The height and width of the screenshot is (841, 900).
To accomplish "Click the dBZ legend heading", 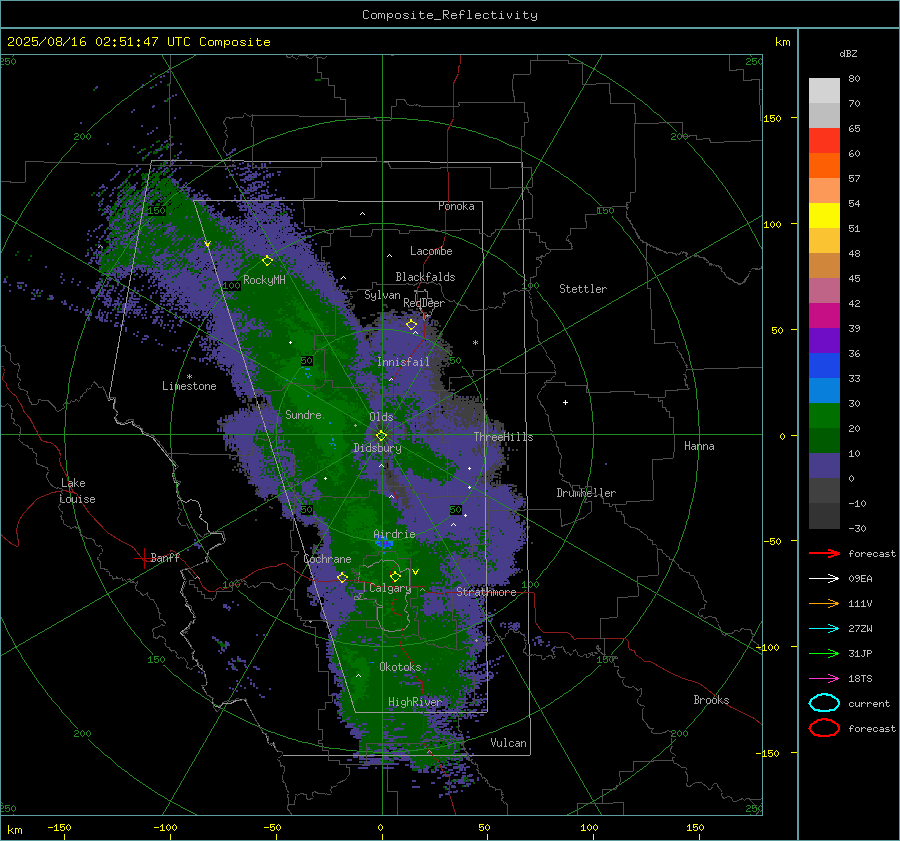I will point(848,53).
